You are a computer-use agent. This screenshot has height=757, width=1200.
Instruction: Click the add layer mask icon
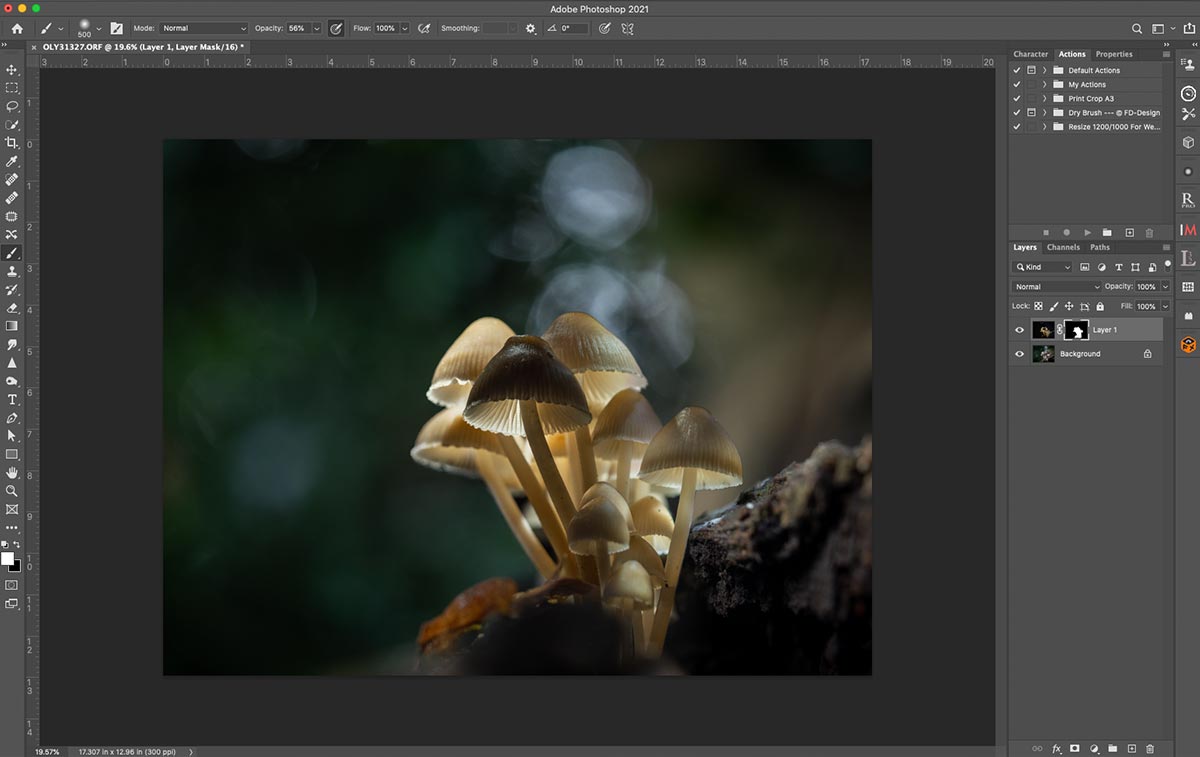pyautogui.click(x=1075, y=748)
